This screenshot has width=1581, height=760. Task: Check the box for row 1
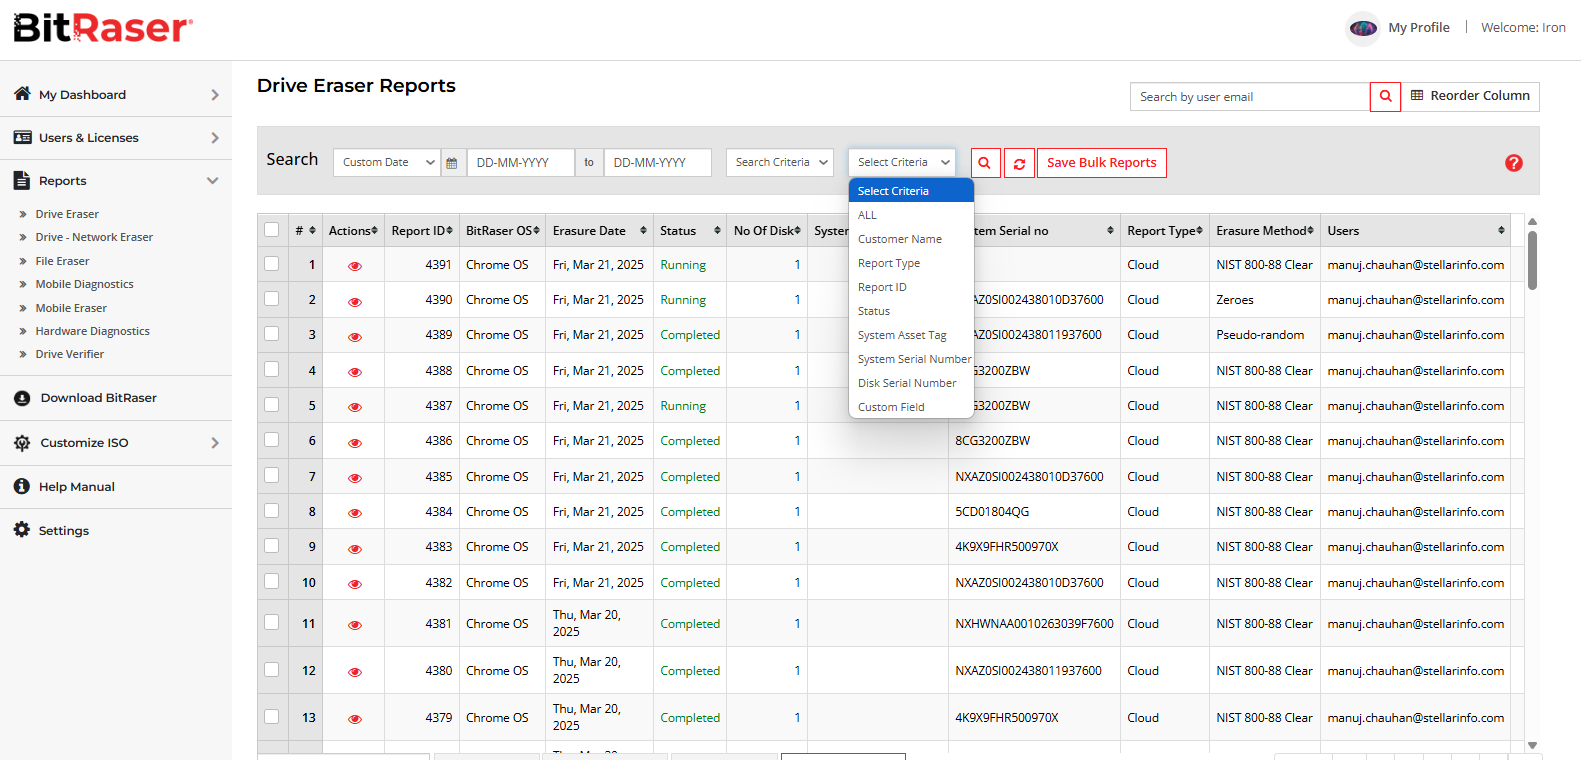(272, 263)
